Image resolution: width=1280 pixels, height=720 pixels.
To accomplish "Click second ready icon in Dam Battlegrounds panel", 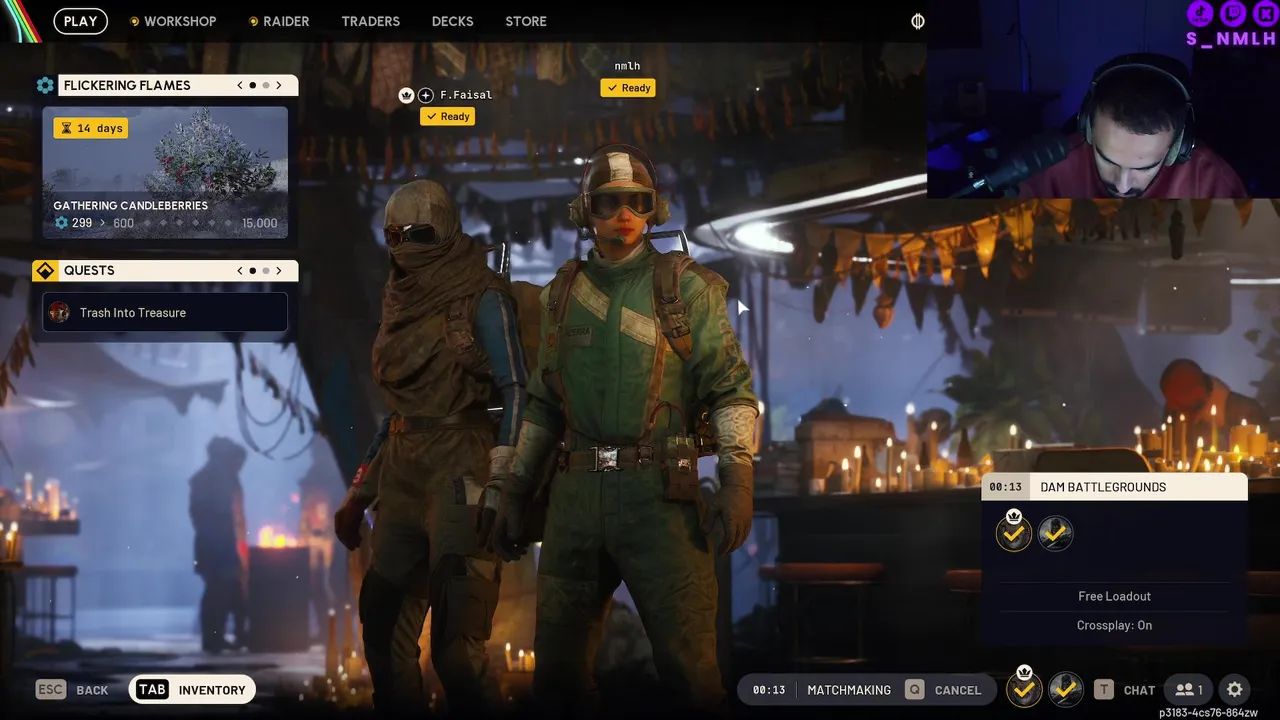I will (x=1056, y=533).
